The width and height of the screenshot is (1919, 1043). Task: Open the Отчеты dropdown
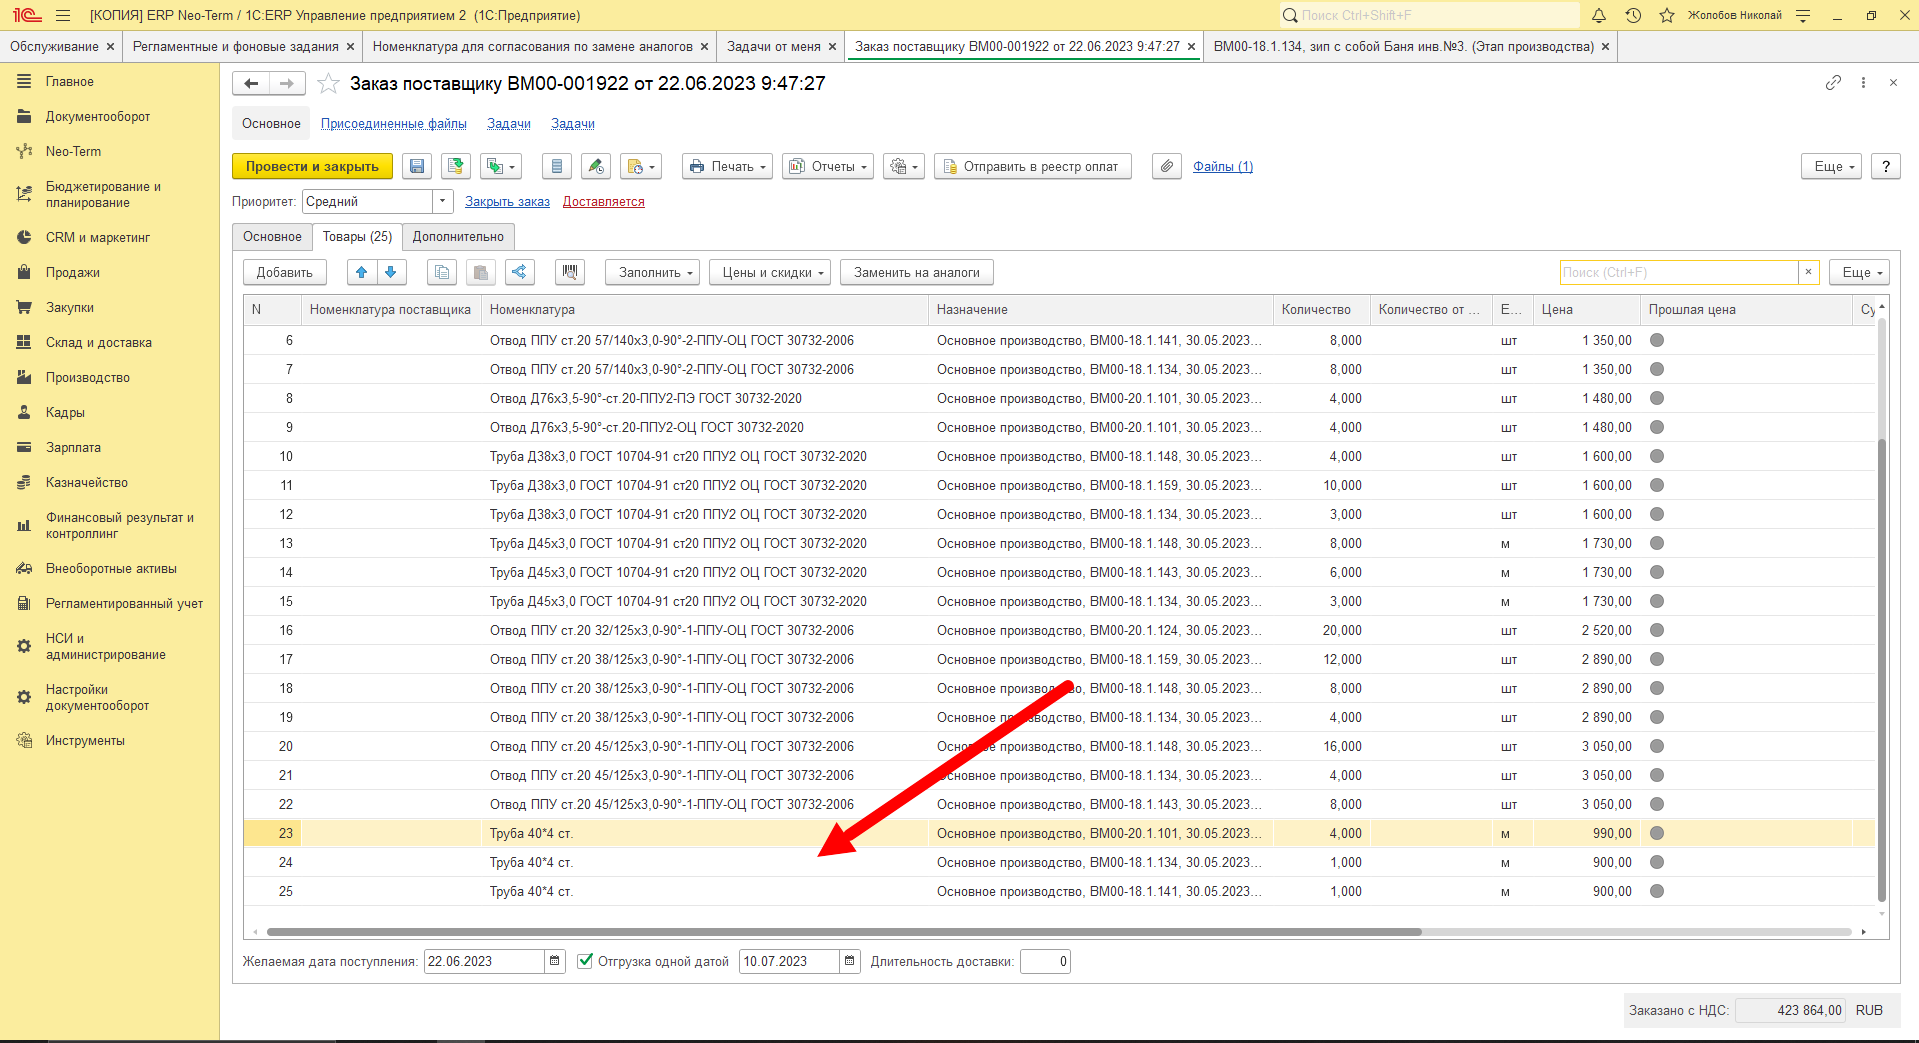[828, 166]
